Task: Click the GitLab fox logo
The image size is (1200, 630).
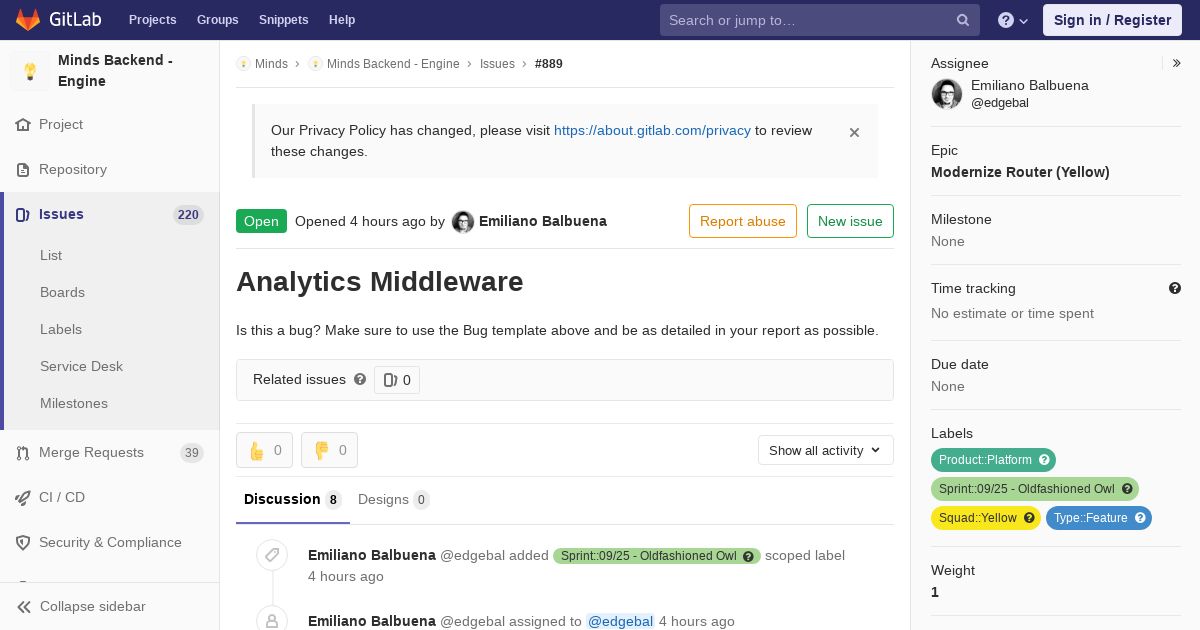Action: pos(28,19)
